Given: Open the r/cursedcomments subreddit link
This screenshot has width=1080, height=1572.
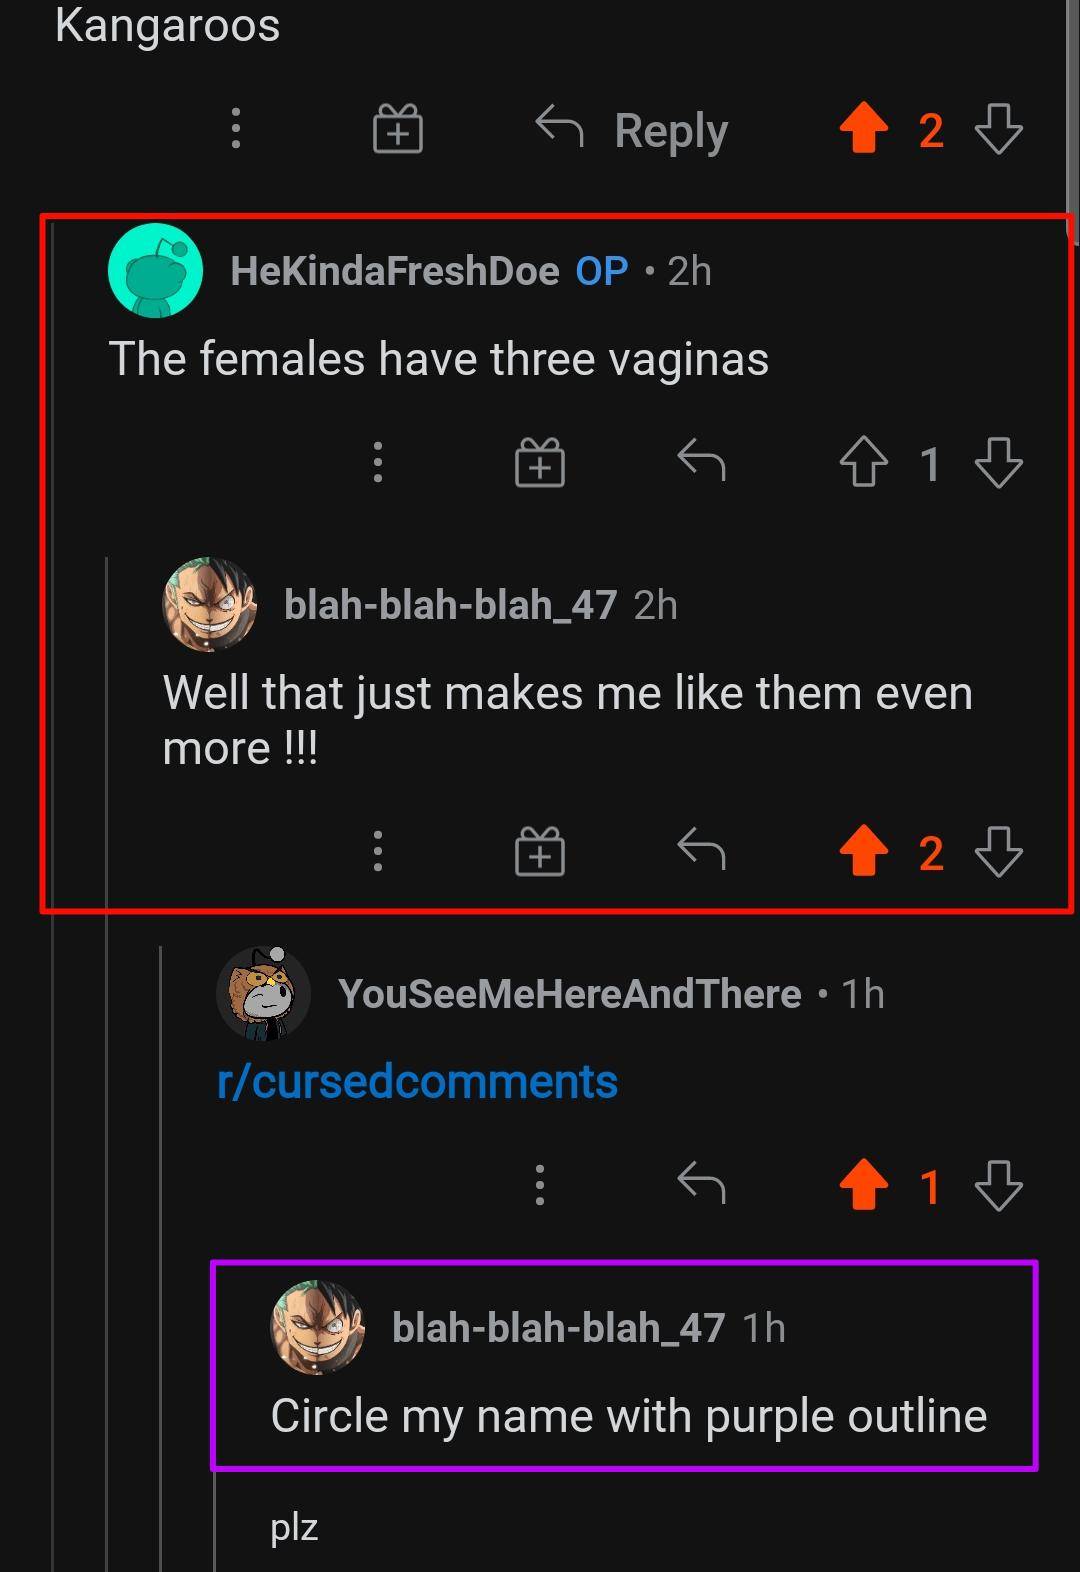Looking at the screenshot, I should (x=417, y=1082).
